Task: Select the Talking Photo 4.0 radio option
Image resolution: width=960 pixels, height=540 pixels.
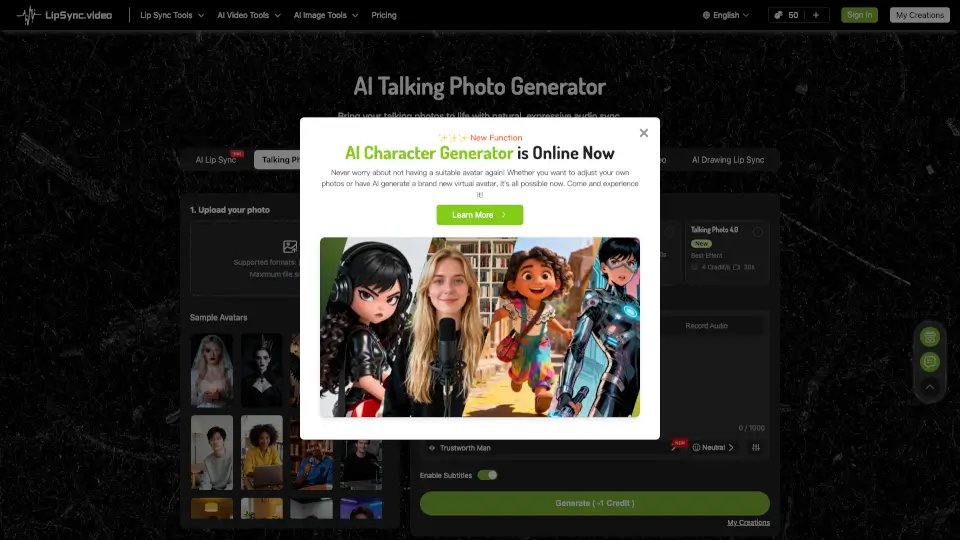Action: click(x=758, y=232)
